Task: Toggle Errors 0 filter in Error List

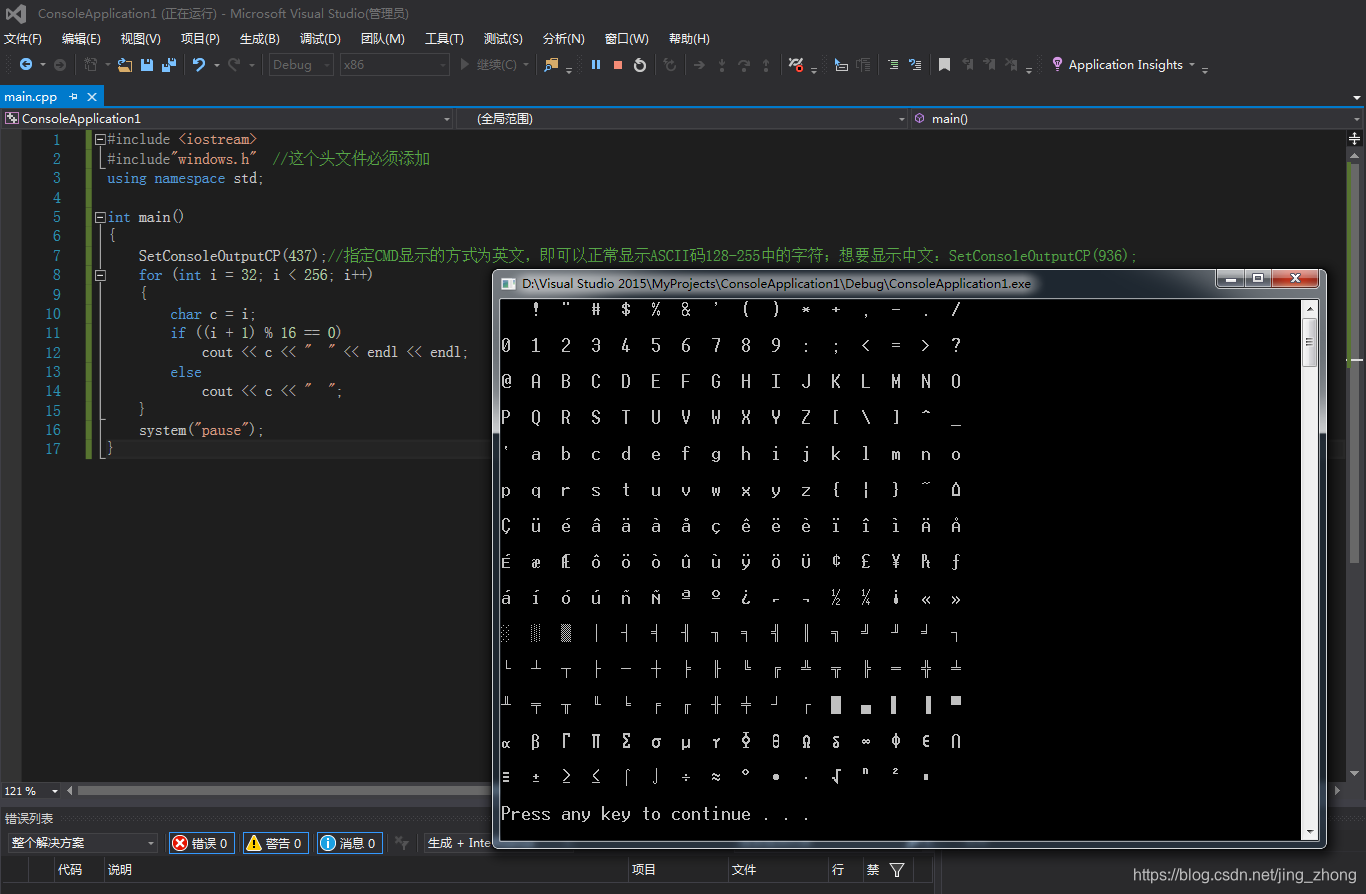Action: 202,843
